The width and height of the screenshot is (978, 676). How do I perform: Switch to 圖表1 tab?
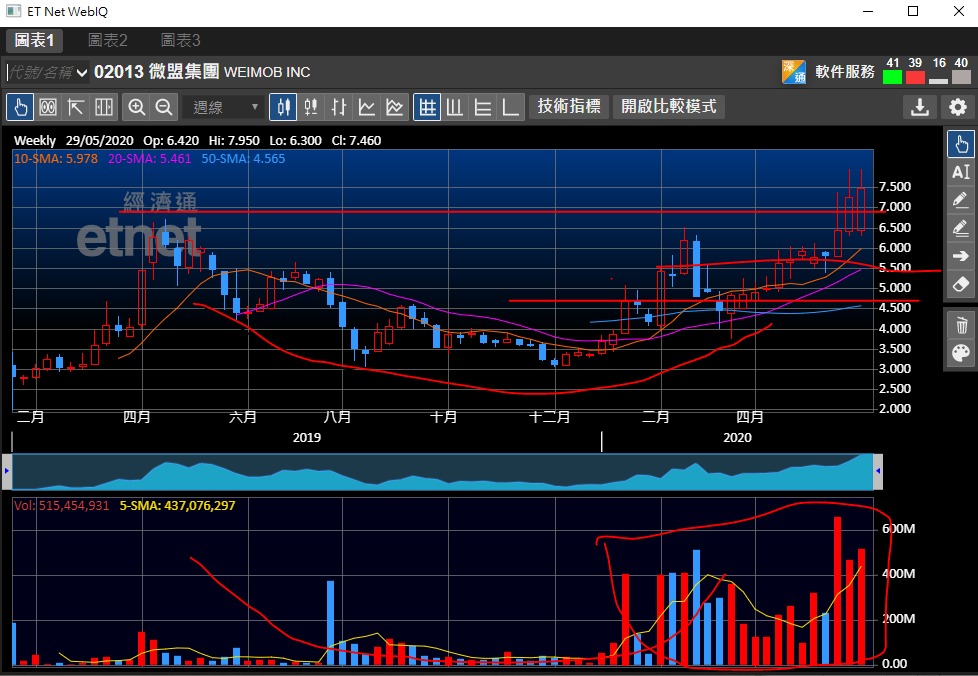pos(35,41)
